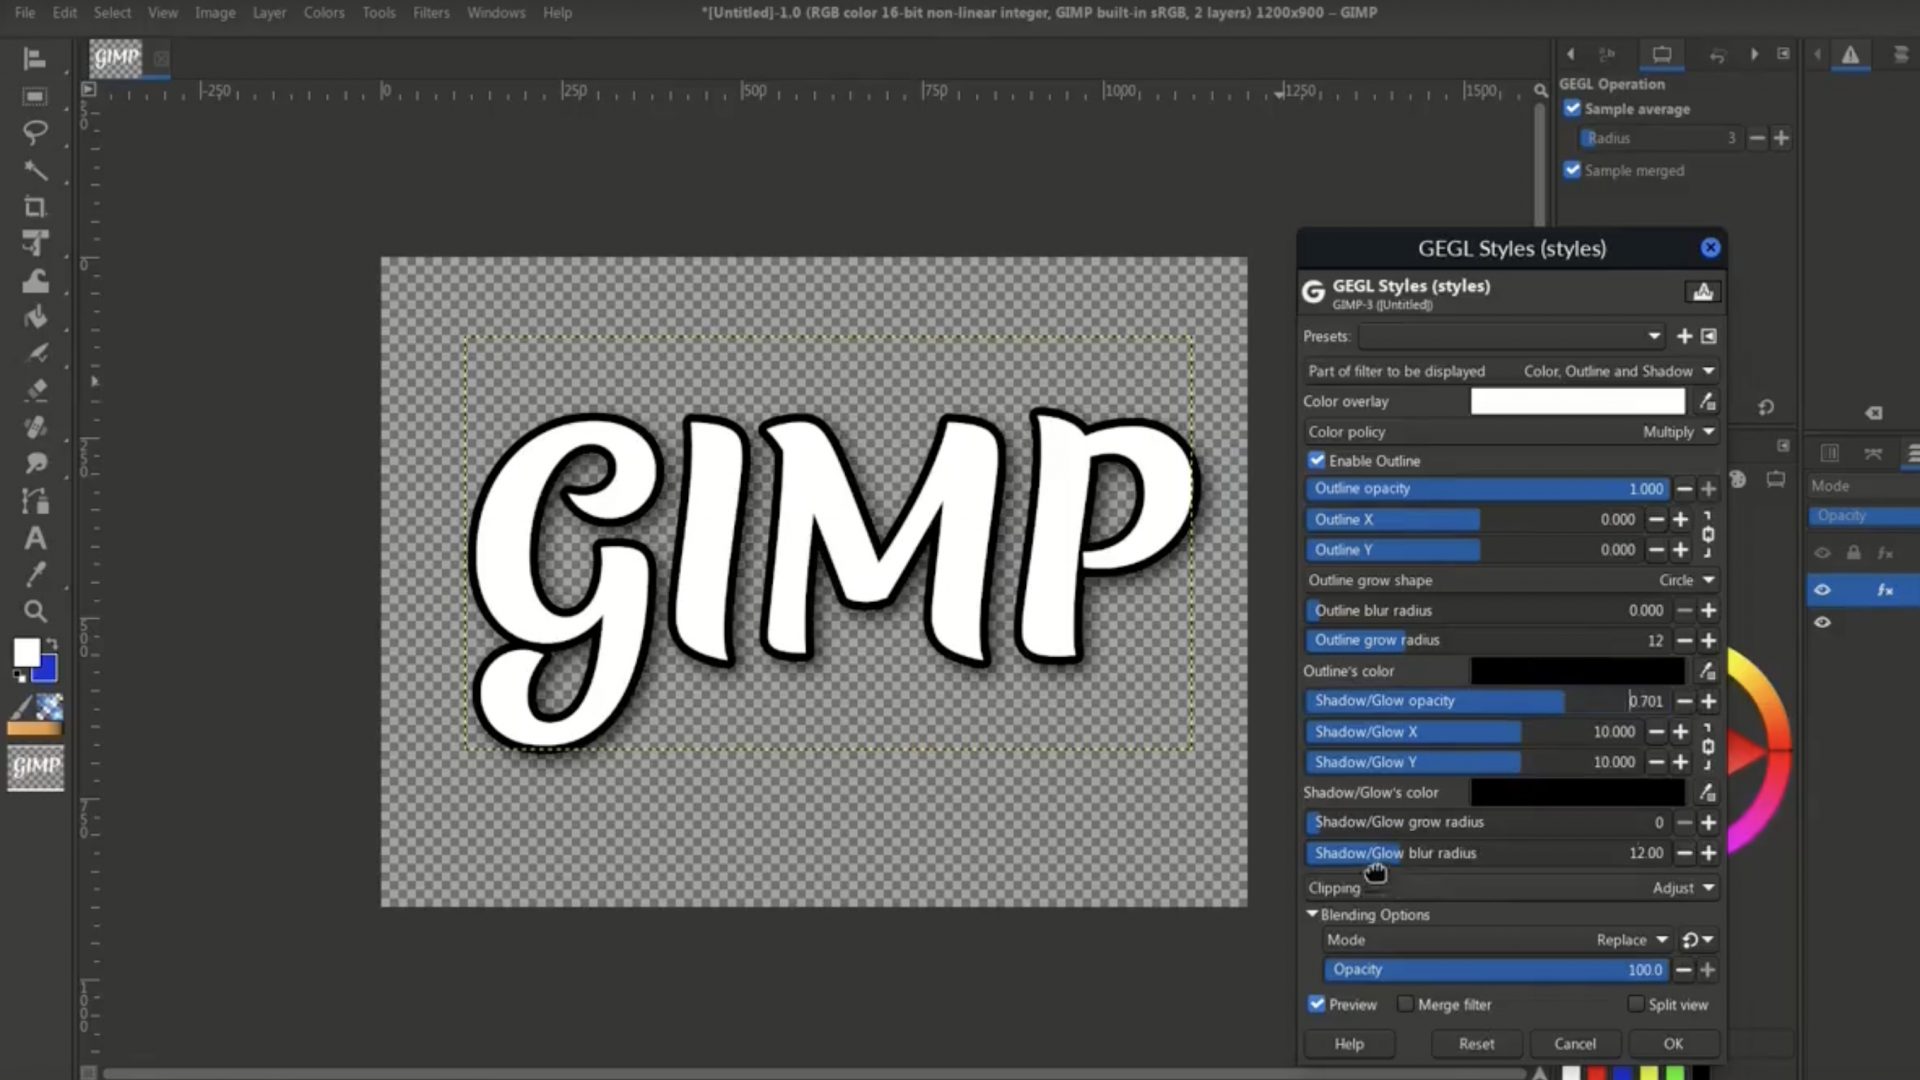Select the Smudge tool
Screen dimensions: 1920x1080
point(35,463)
